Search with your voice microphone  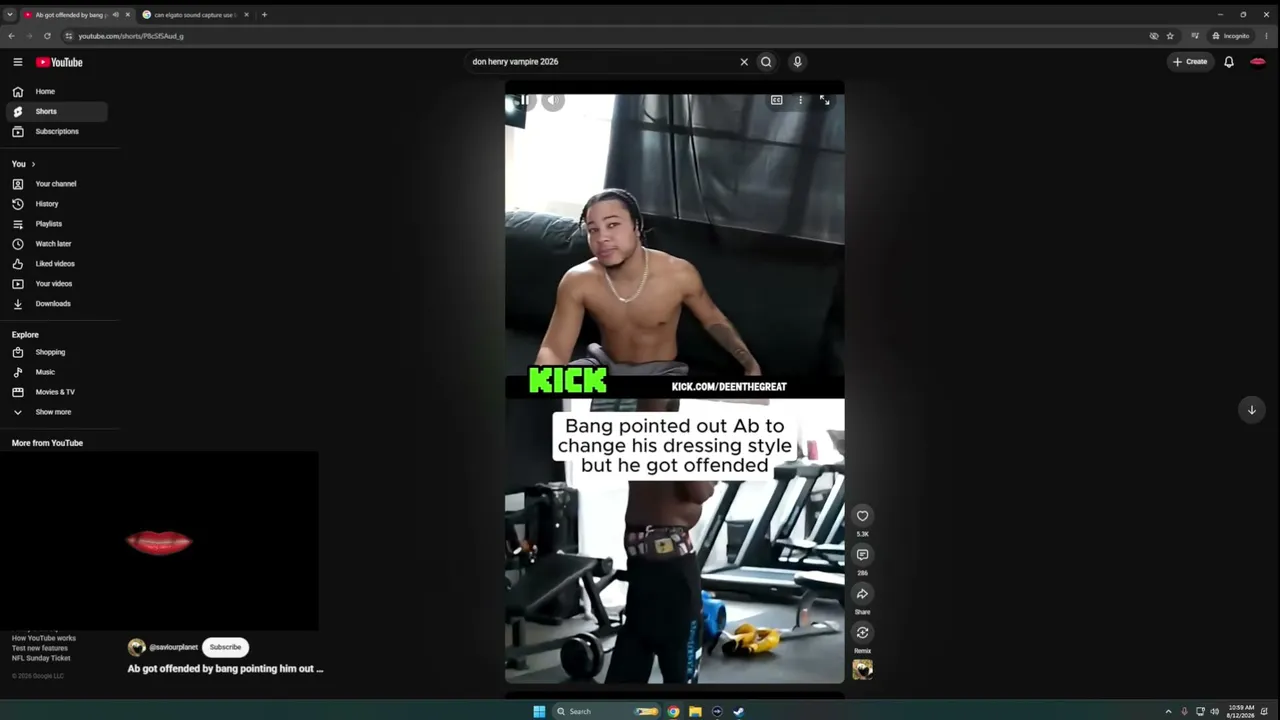tap(797, 62)
